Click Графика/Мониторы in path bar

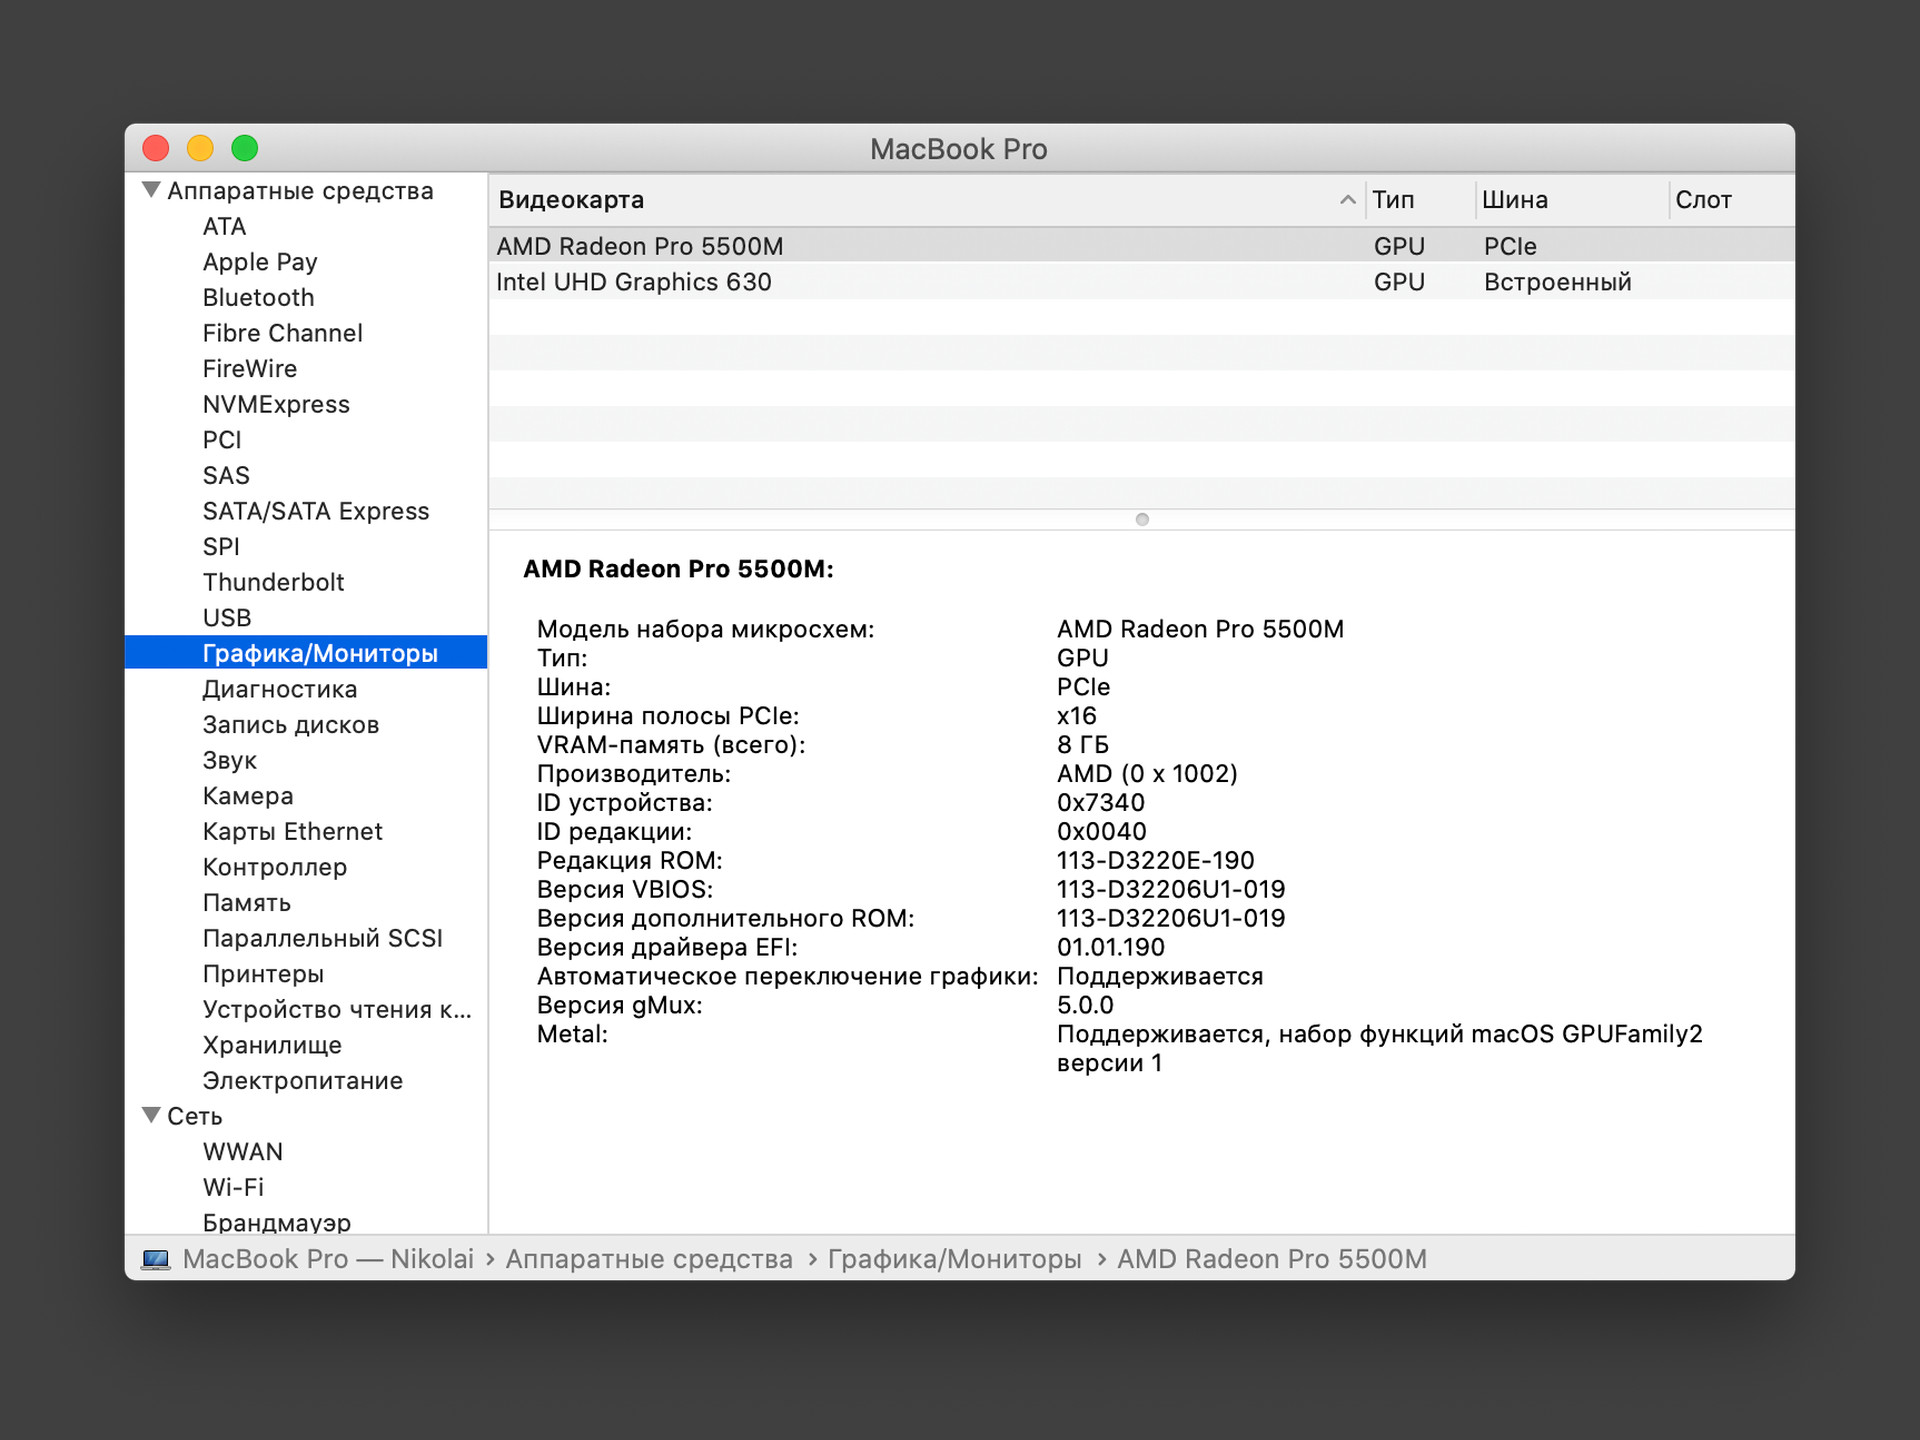[x=955, y=1259]
